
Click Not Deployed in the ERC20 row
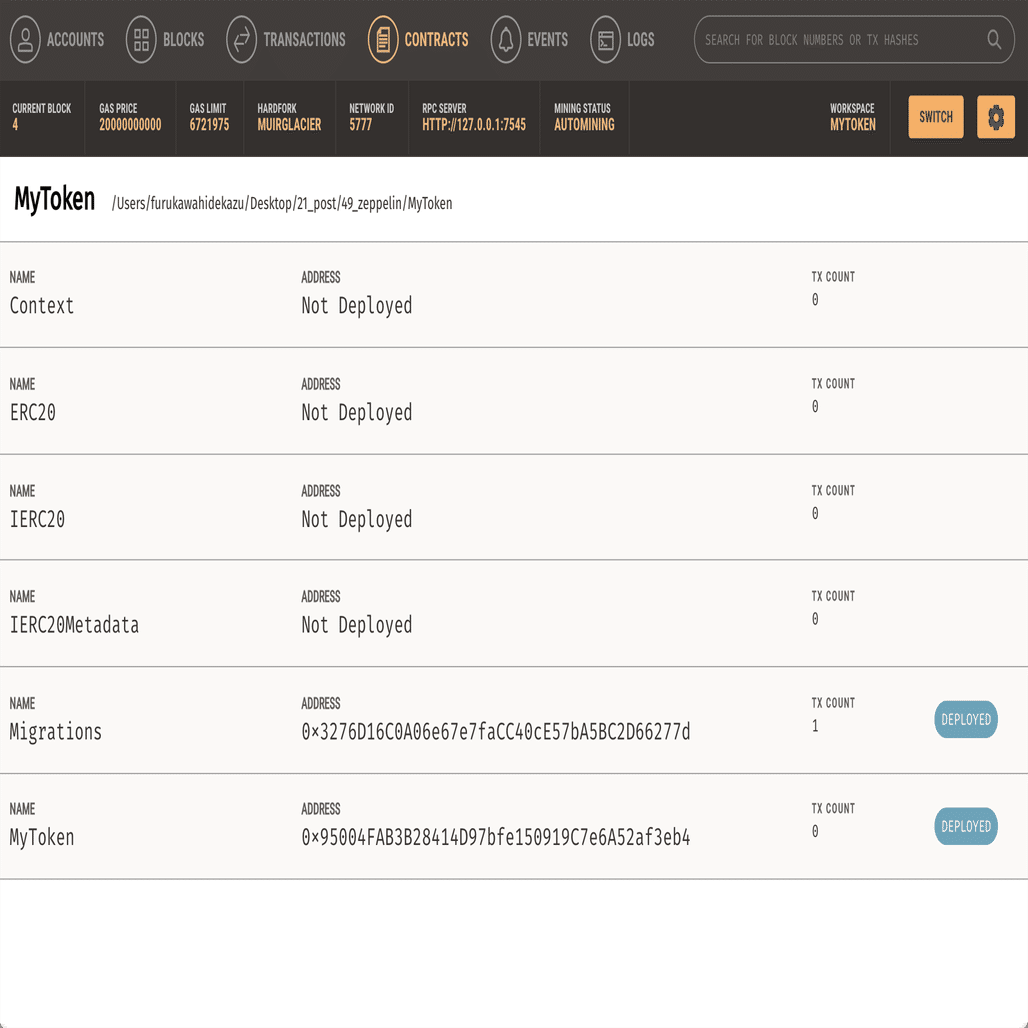coord(357,412)
